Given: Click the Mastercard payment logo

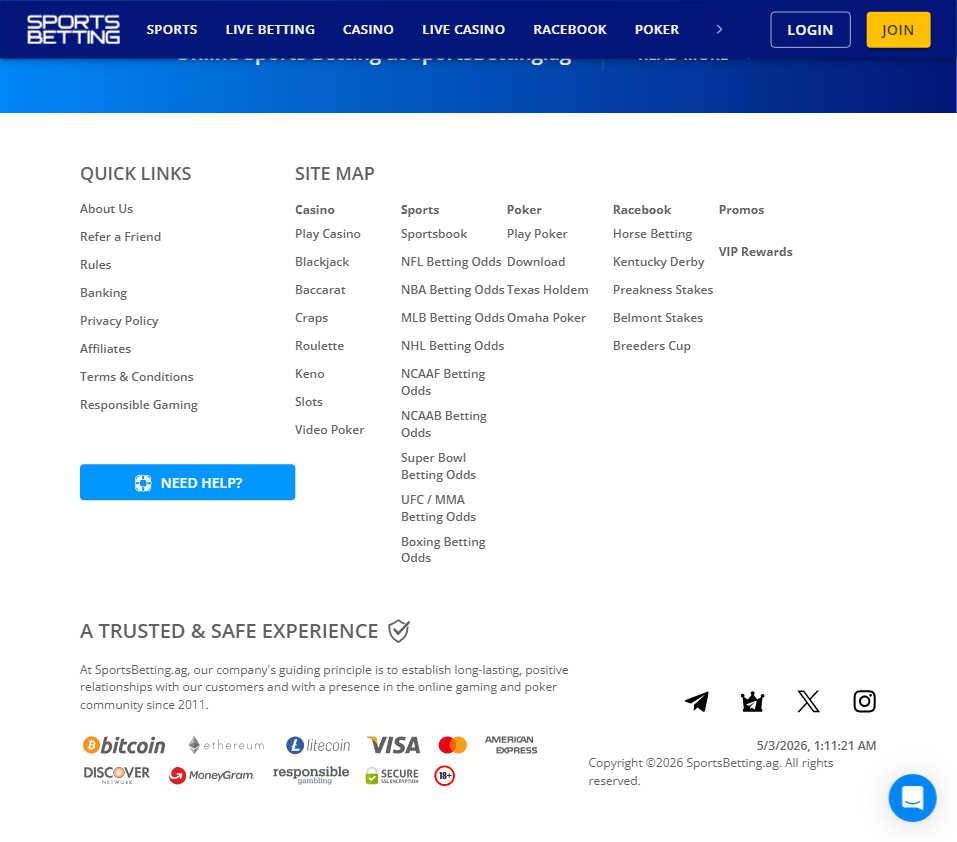Looking at the screenshot, I should (x=453, y=745).
